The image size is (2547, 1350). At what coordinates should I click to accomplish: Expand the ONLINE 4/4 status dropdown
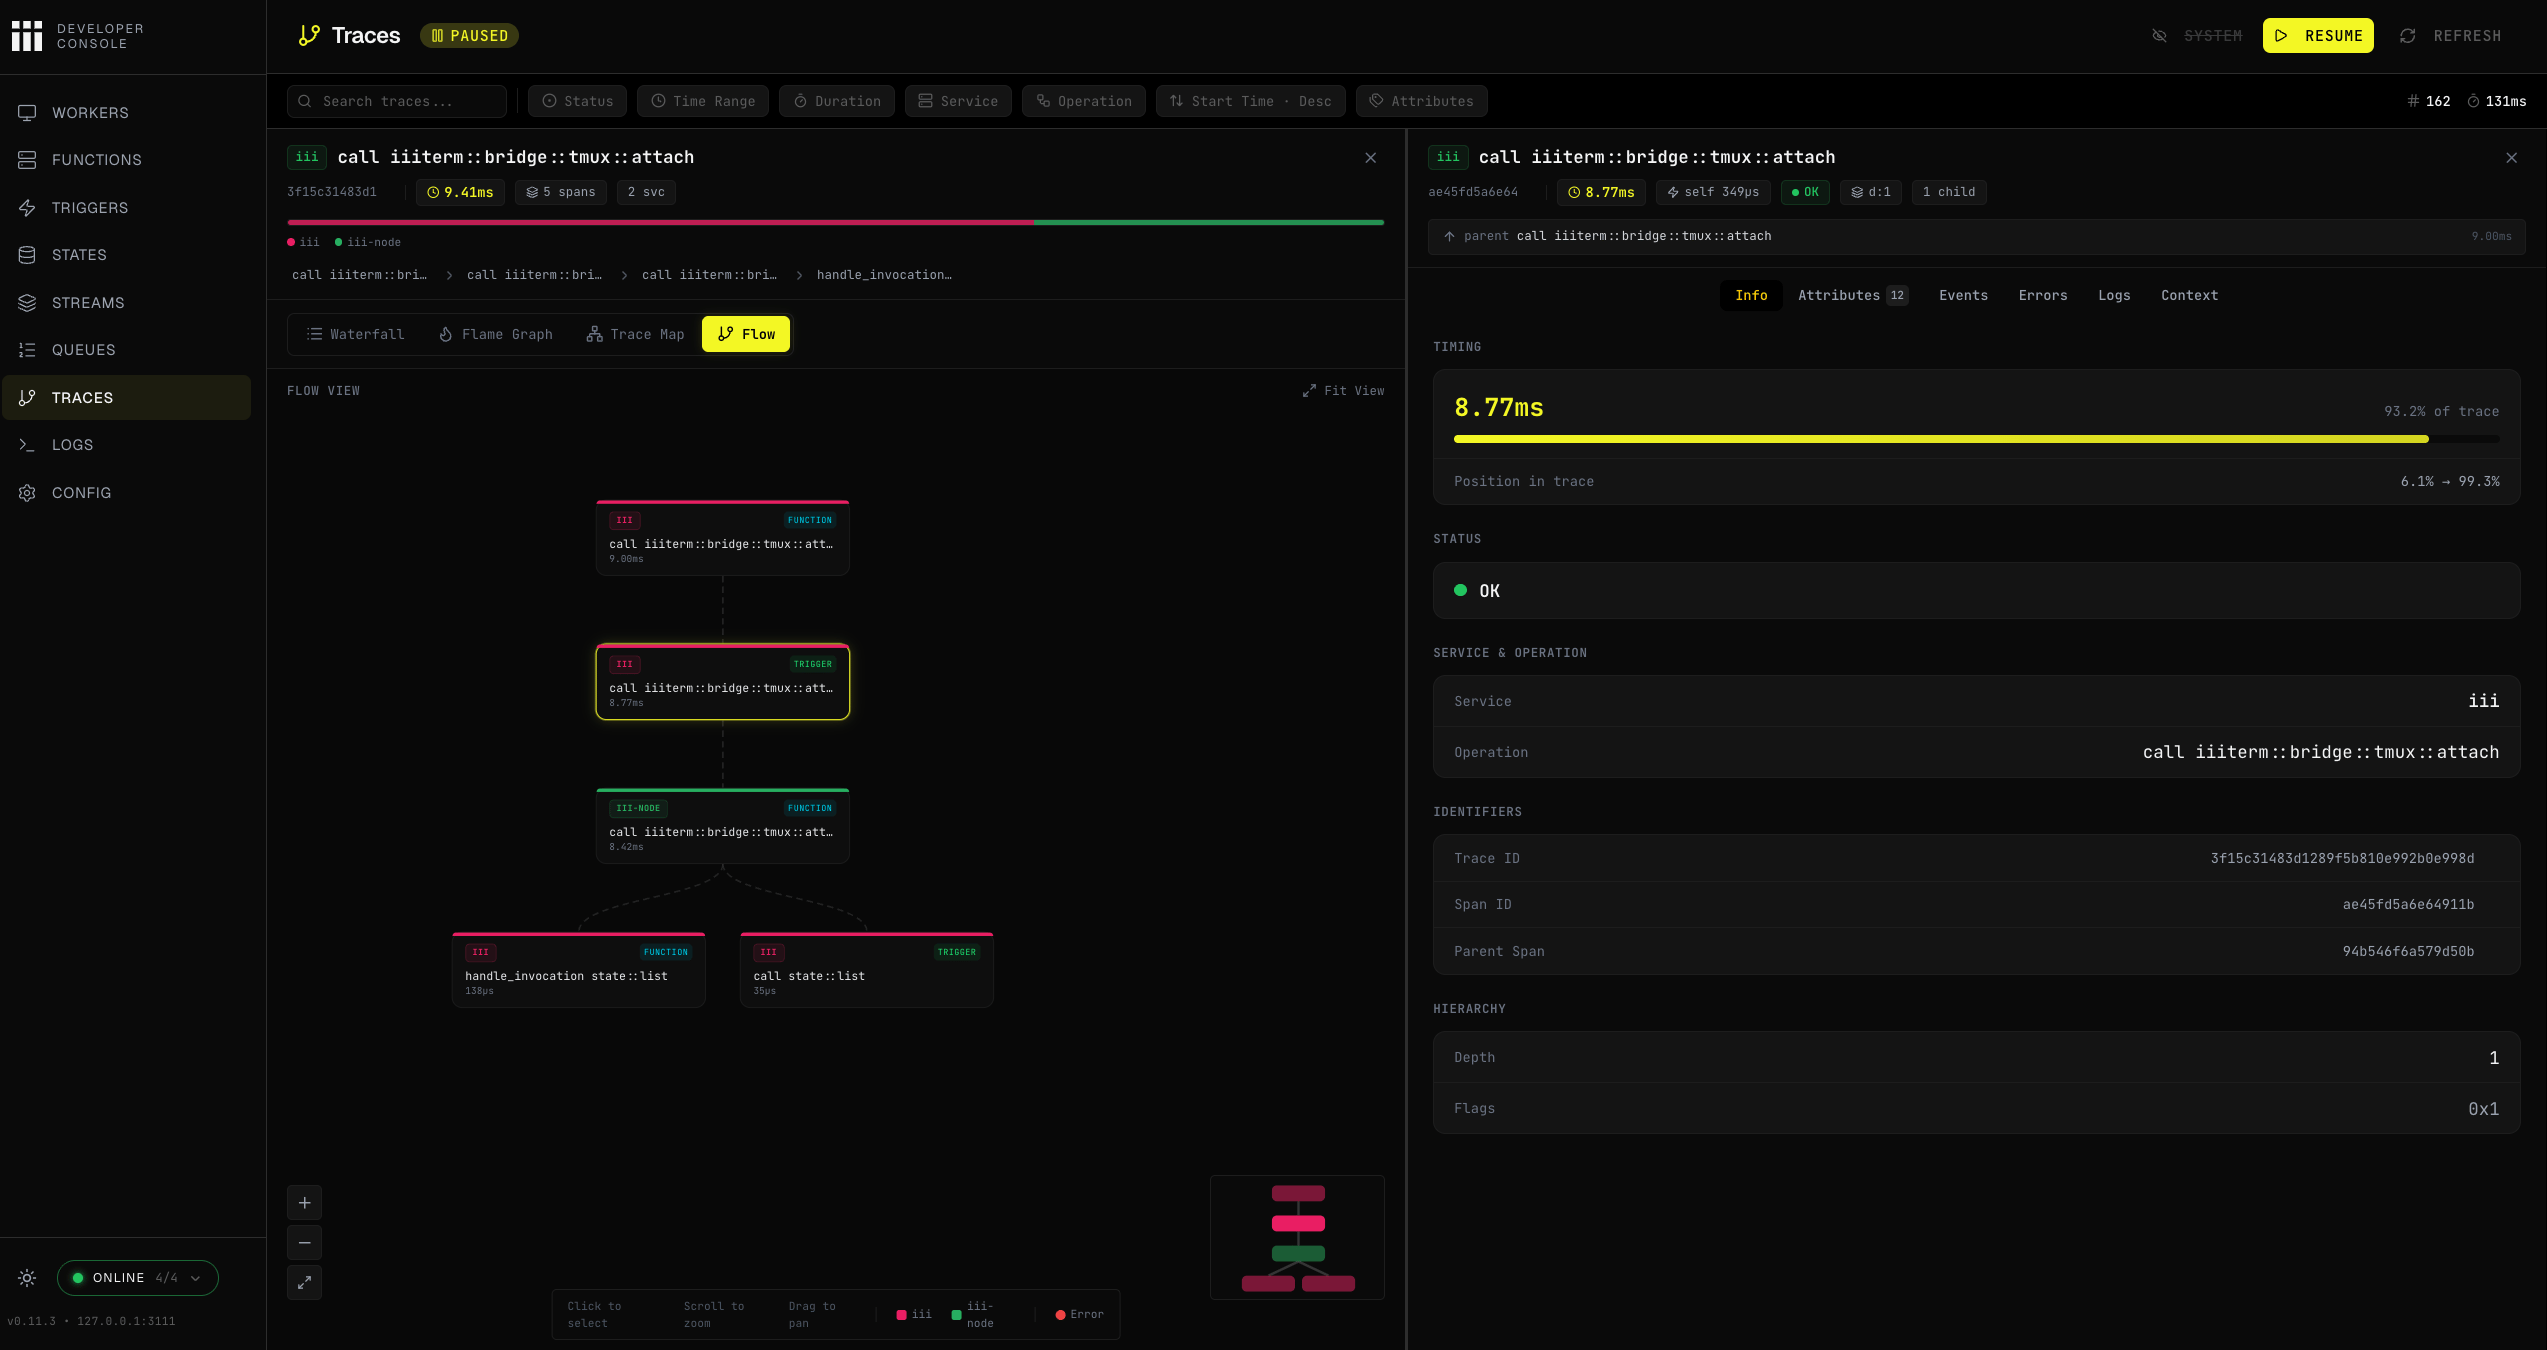coord(138,1278)
